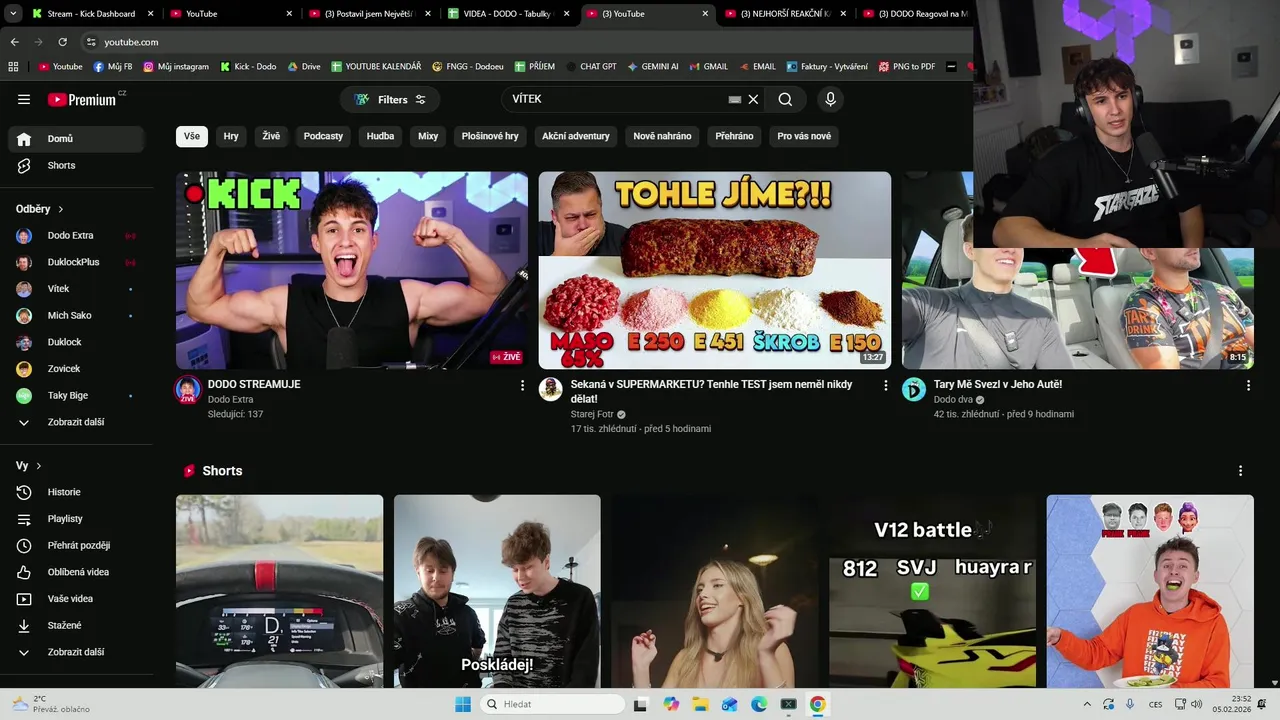Screen dimensions: 1280x720
Task: Select the Mixy chip
Action: [x=428, y=136]
